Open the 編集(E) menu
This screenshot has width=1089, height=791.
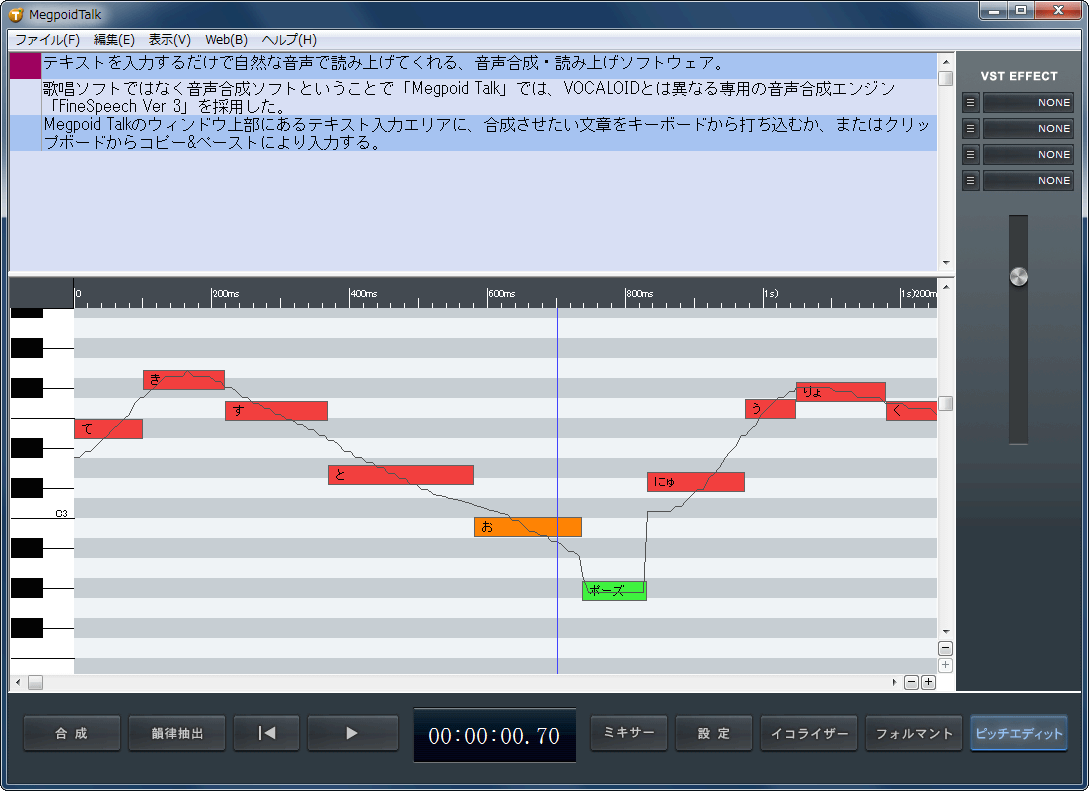pos(114,40)
